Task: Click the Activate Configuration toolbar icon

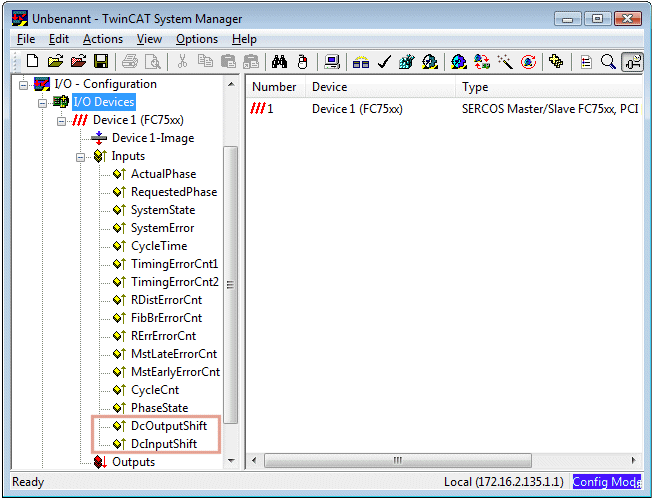Action: (407, 62)
